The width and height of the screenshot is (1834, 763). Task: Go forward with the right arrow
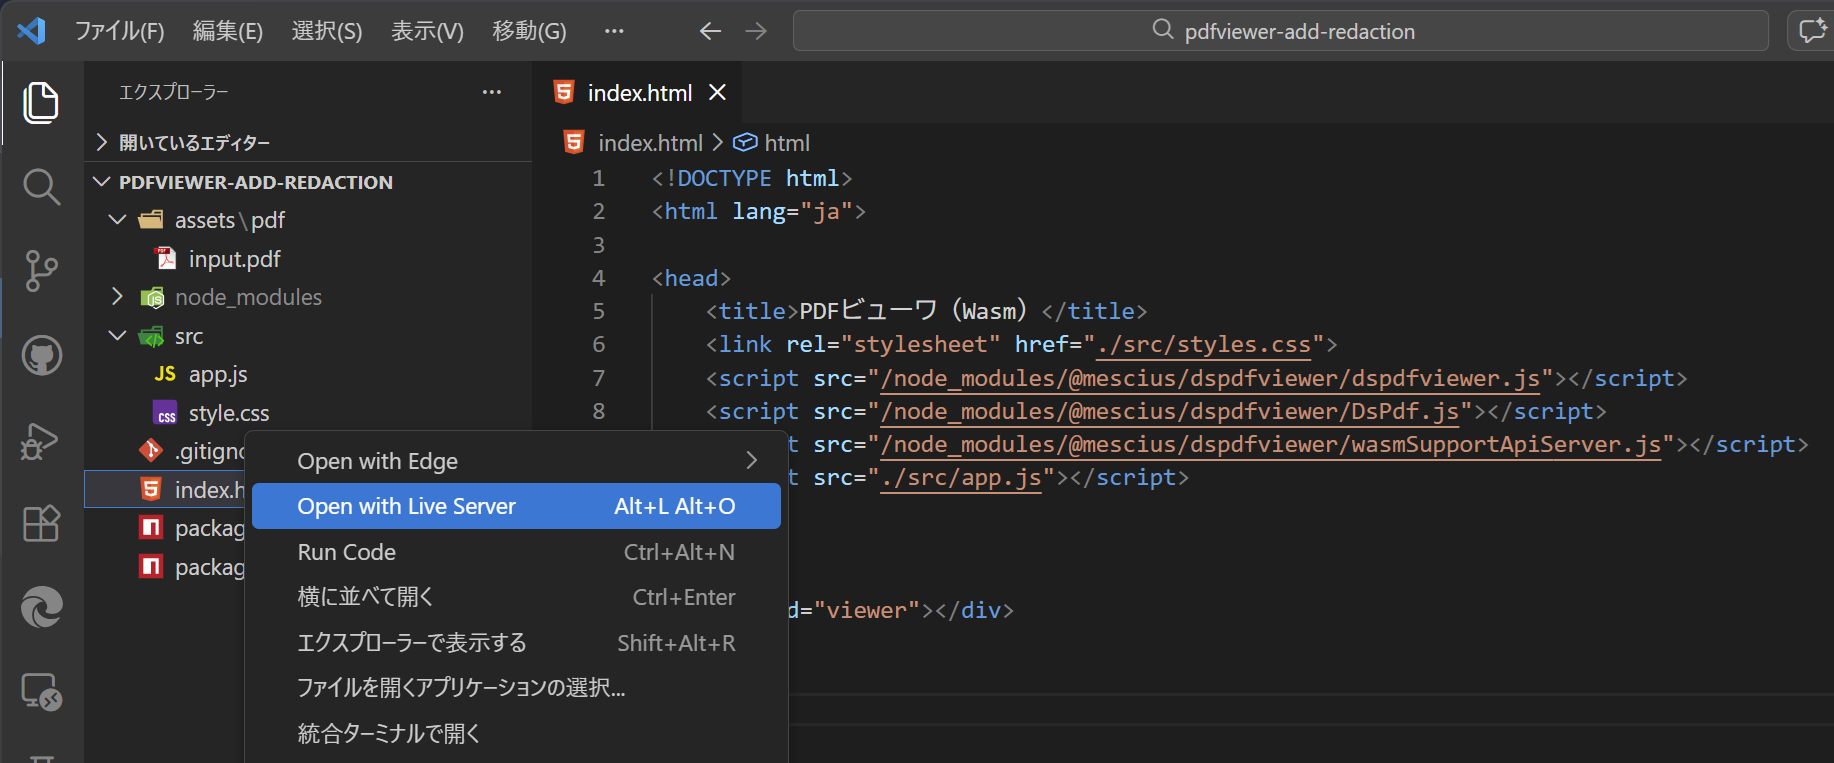point(756,31)
